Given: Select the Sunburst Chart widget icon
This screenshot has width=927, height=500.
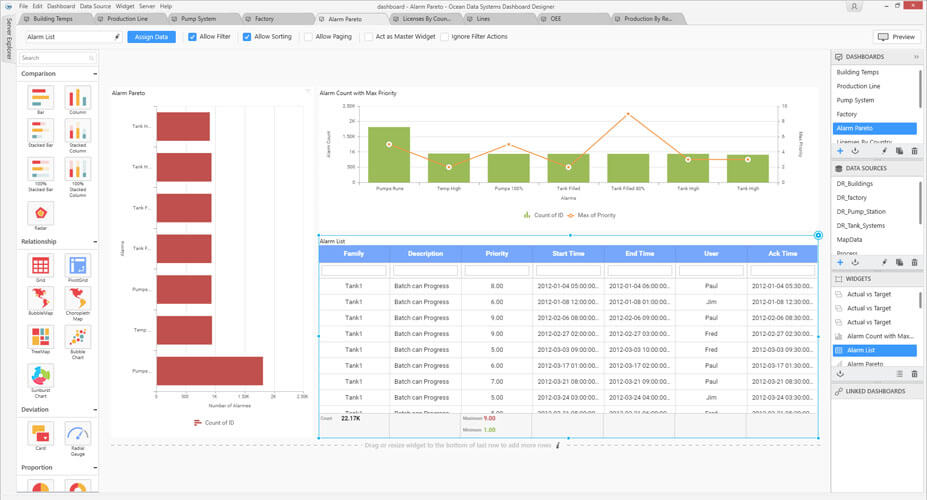Looking at the screenshot, I should pos(41,376).
